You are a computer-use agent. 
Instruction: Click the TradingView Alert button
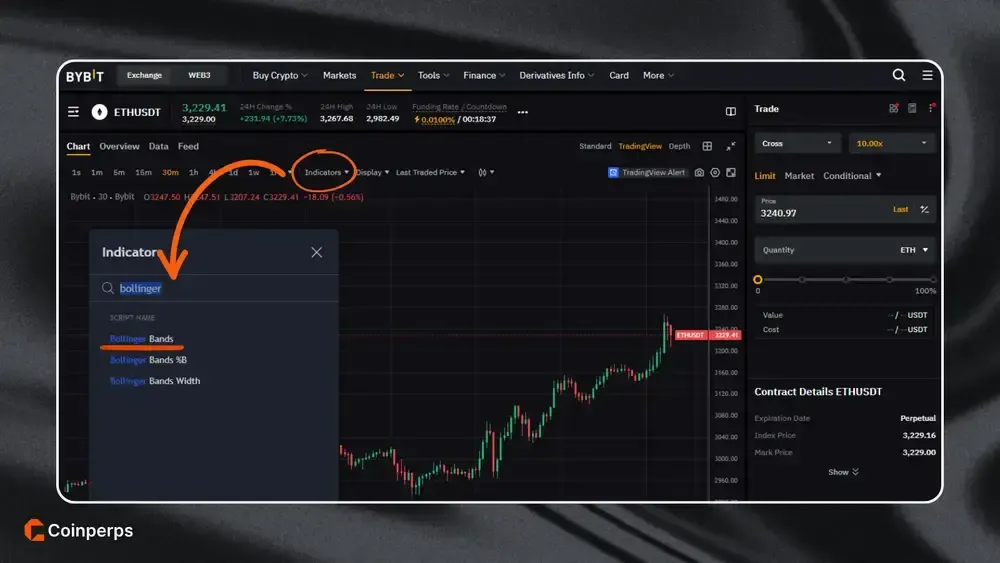click(647, 172)
